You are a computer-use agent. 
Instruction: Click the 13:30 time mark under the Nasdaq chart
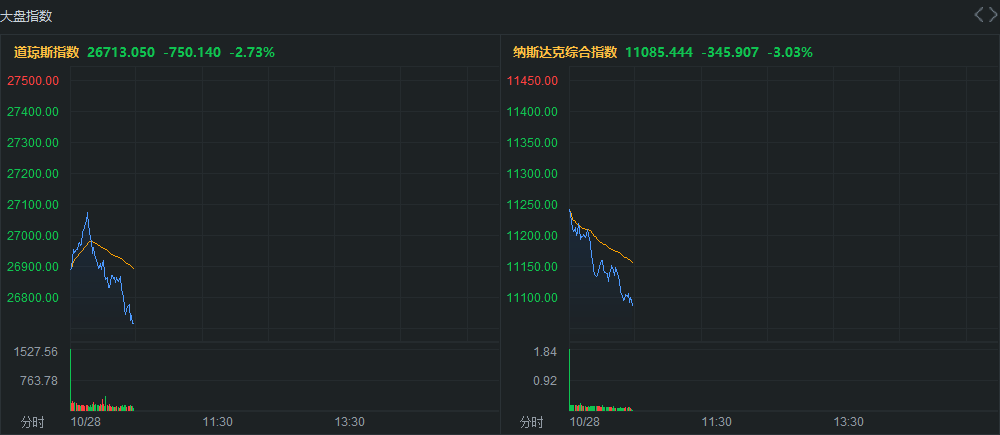click(849, 422)
